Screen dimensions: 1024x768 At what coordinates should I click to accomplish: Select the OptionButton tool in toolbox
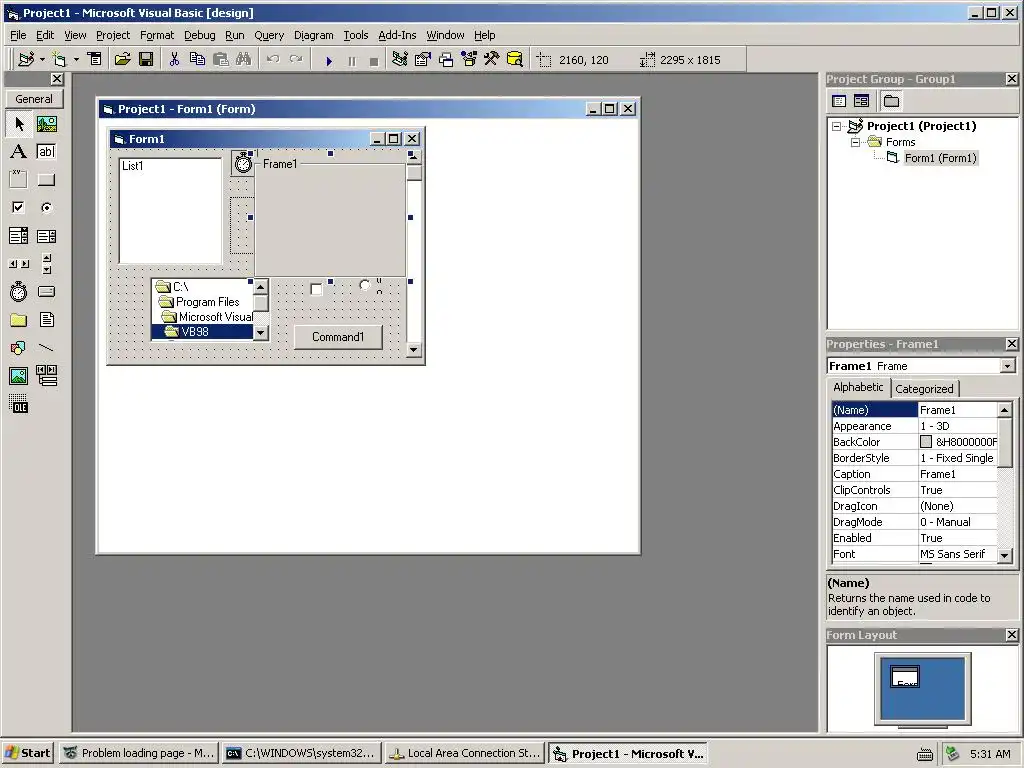tap(46, 208)
